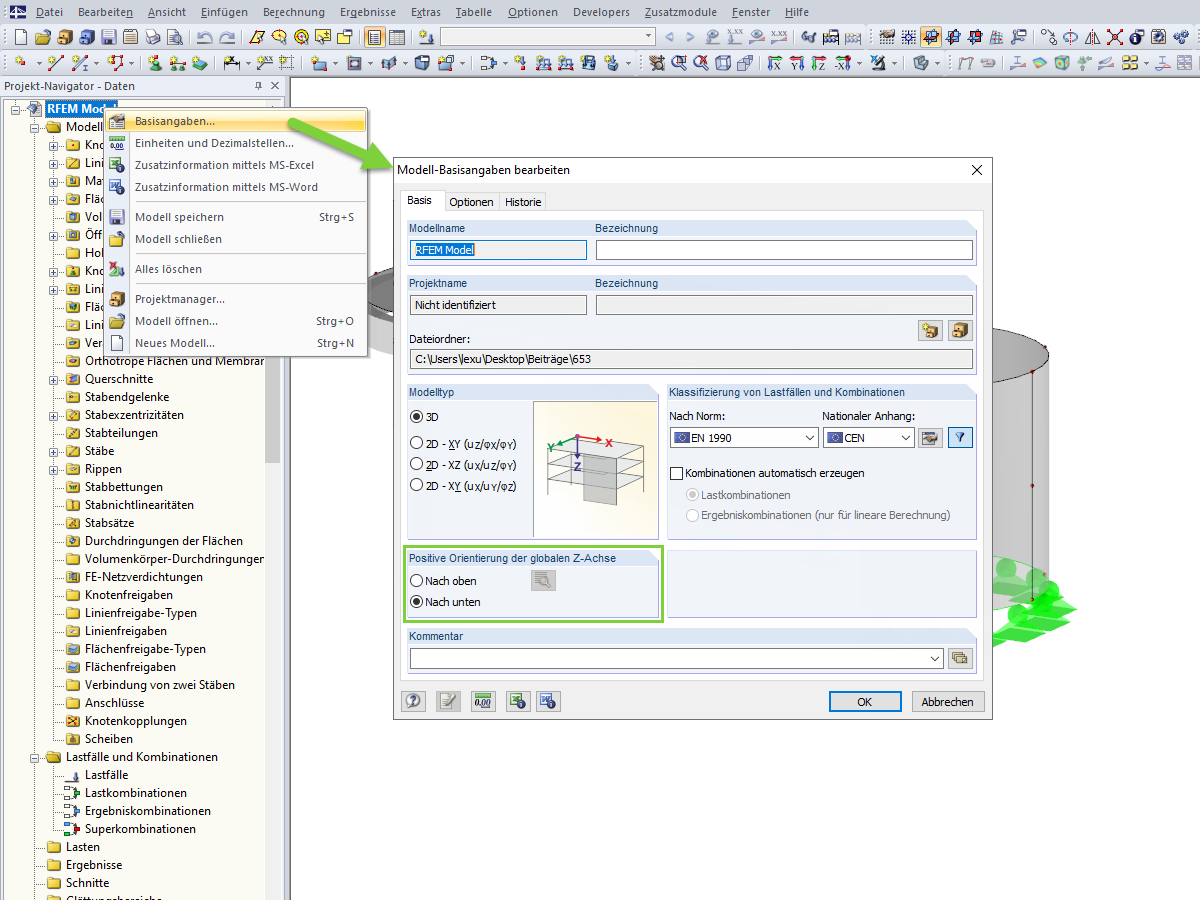Click the view in Z direction icon
The image size is (1200, 900).
819,63
